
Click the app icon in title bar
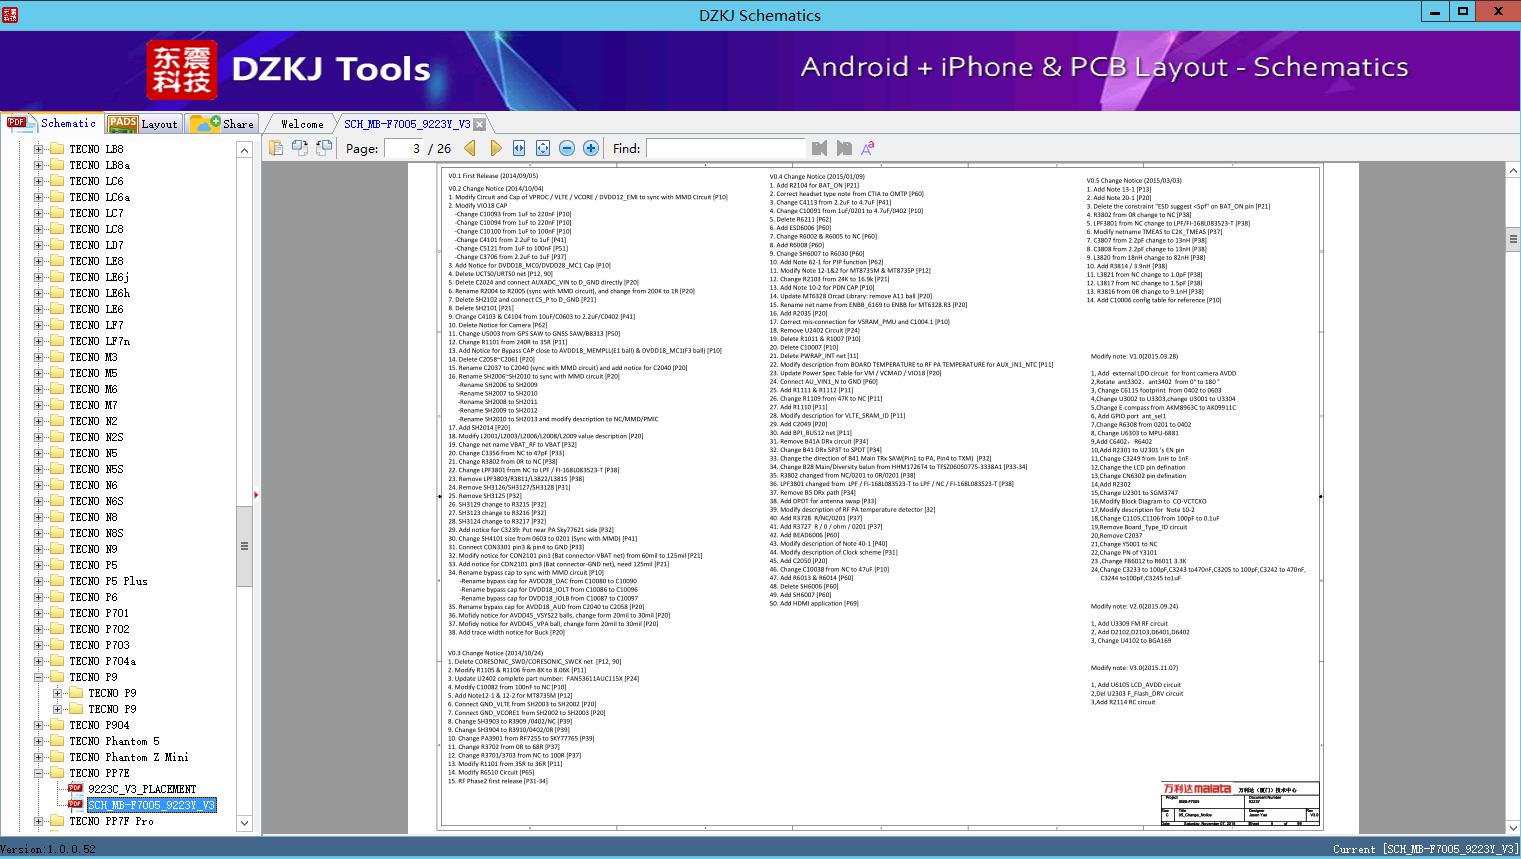tap(11, 13)
